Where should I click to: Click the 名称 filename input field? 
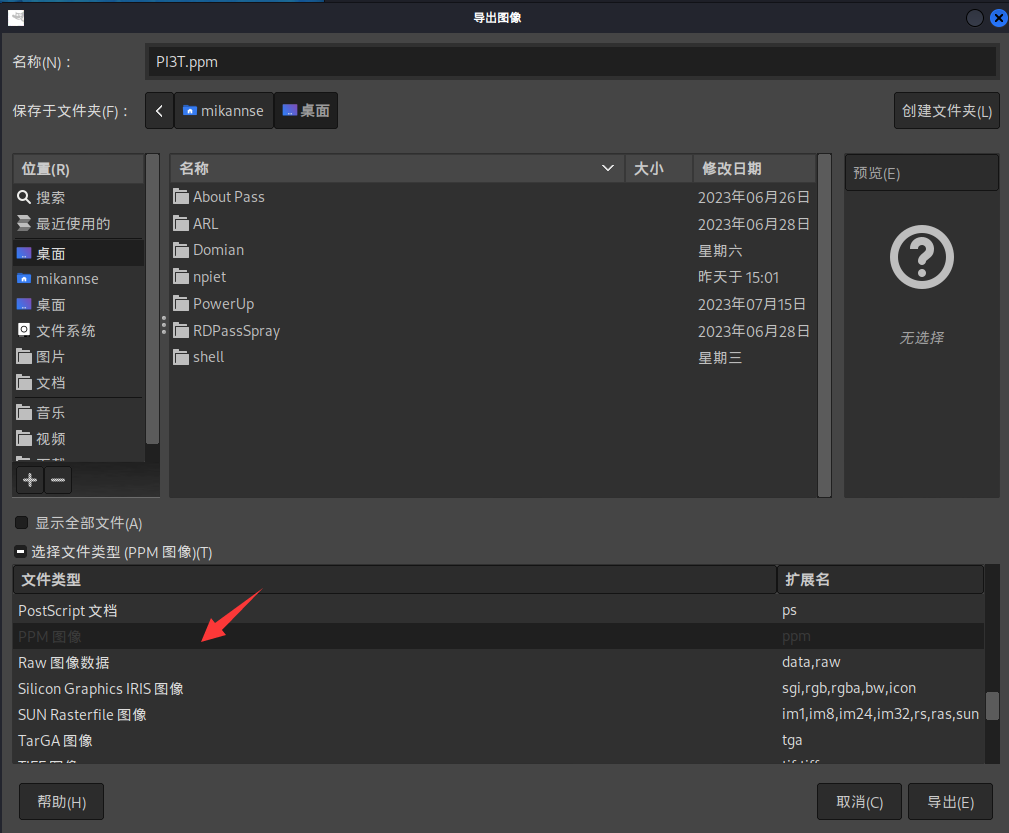(x=570, y=62)
